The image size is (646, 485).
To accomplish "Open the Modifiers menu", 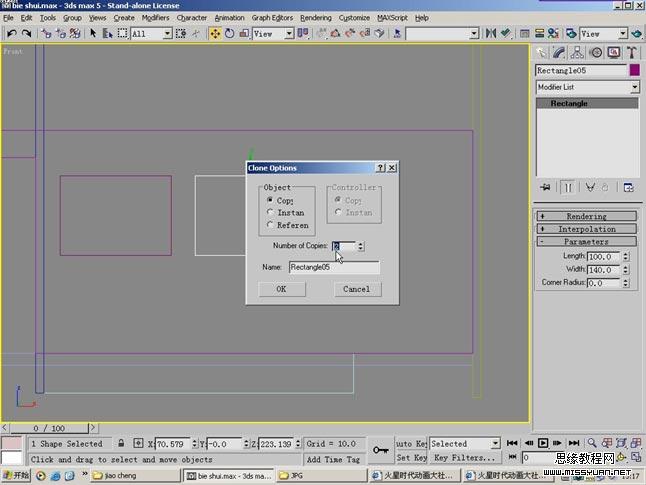I will tap(155, 18).
